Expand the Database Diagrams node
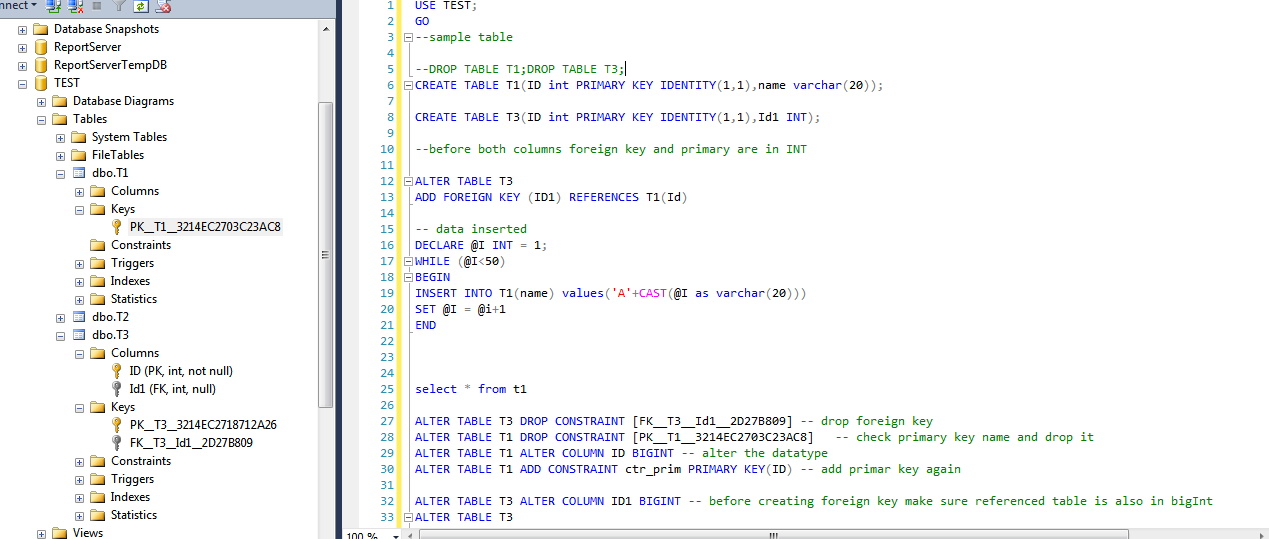The height and width of the screenshot is (539, 1269). (x=41, y=101)
